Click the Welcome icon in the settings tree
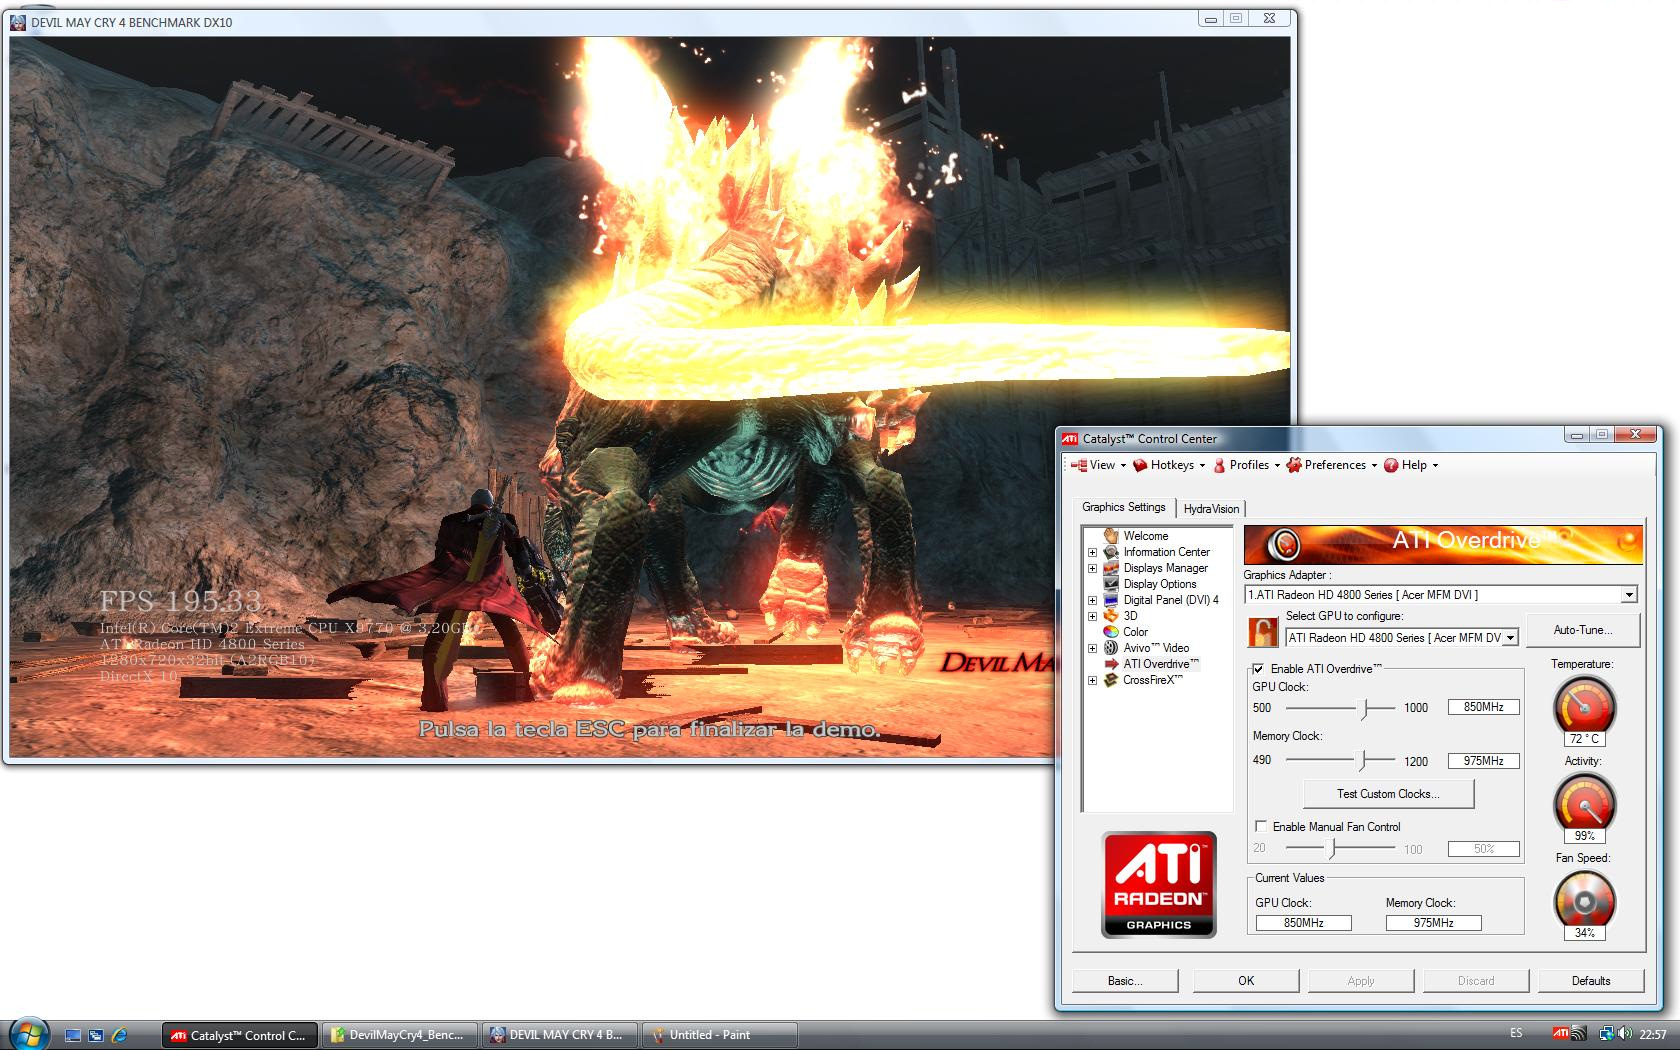1680x1050 pixels. (1110, 536)
